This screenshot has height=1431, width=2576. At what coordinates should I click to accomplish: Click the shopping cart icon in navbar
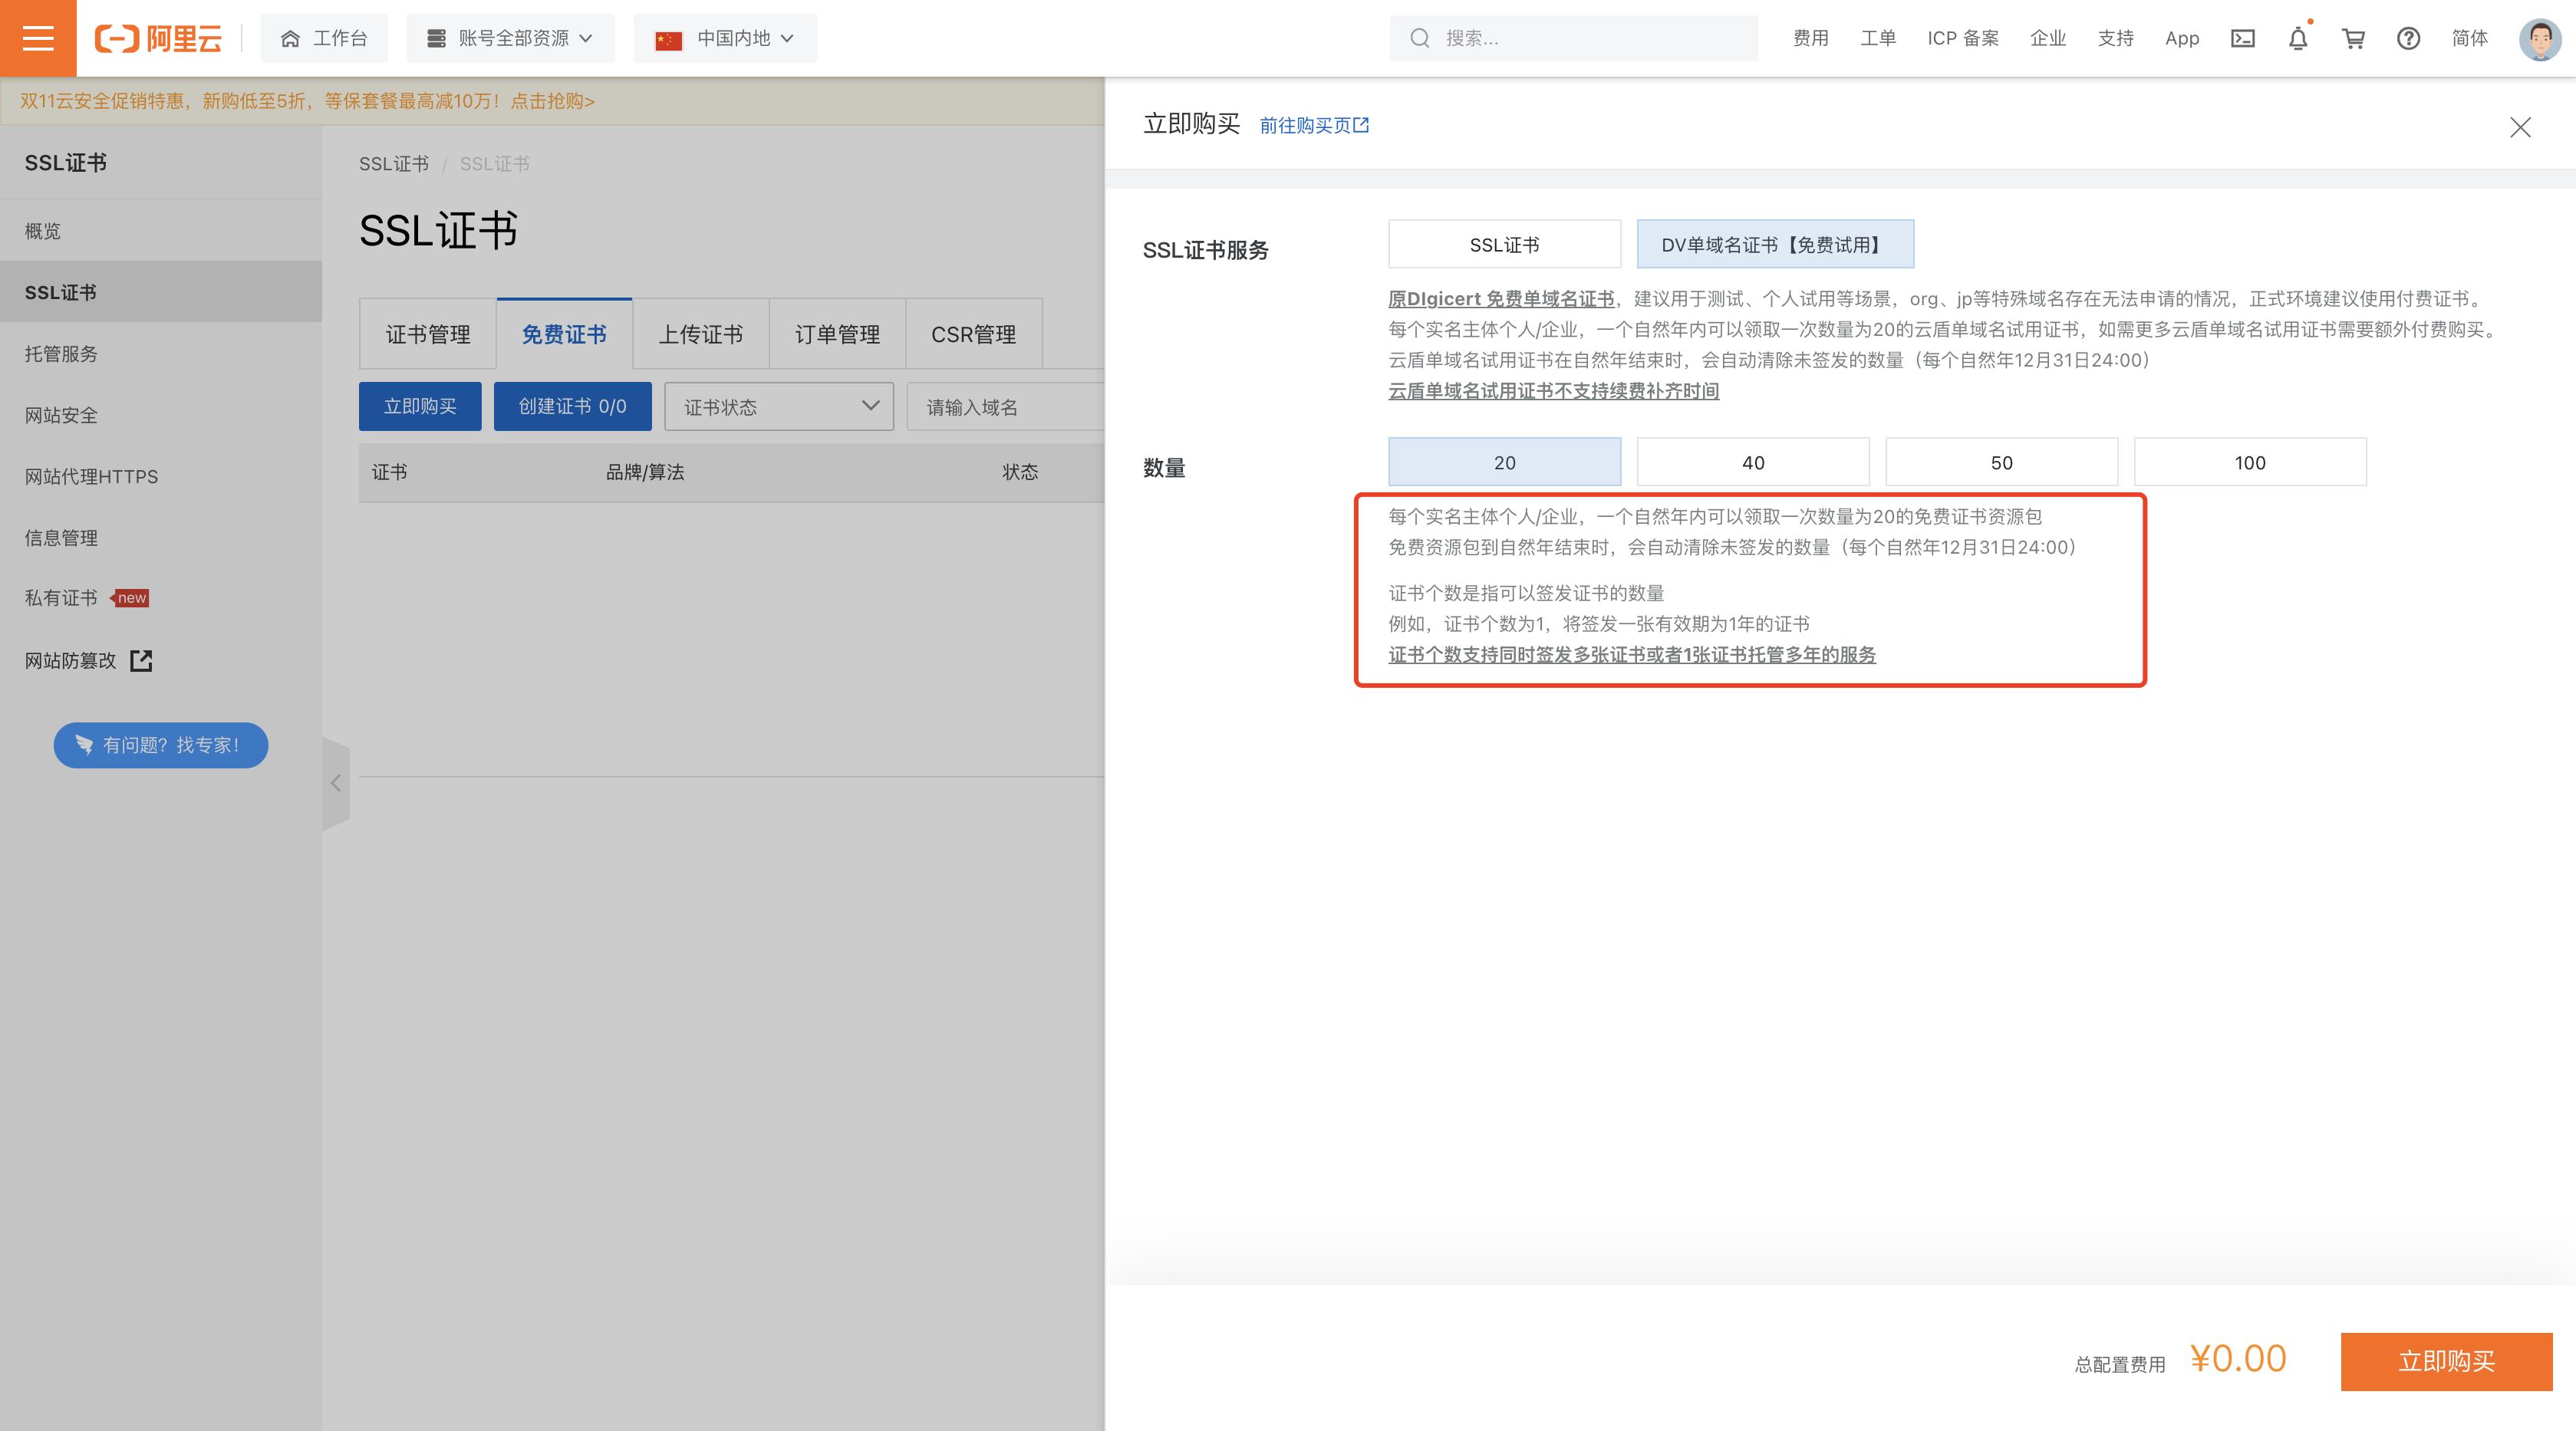pos(2354,37)
